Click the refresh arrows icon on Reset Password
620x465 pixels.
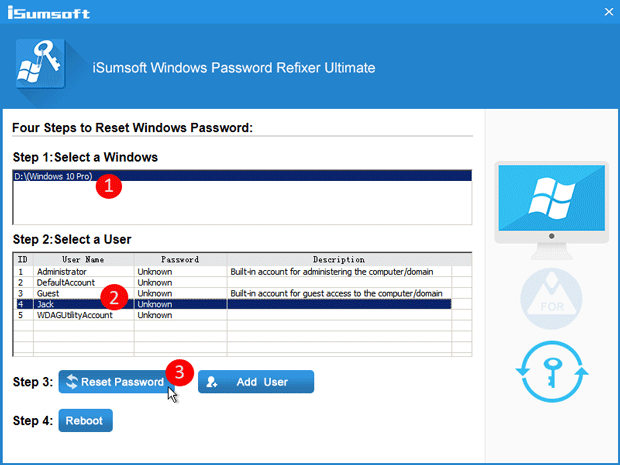pos(72,382)
